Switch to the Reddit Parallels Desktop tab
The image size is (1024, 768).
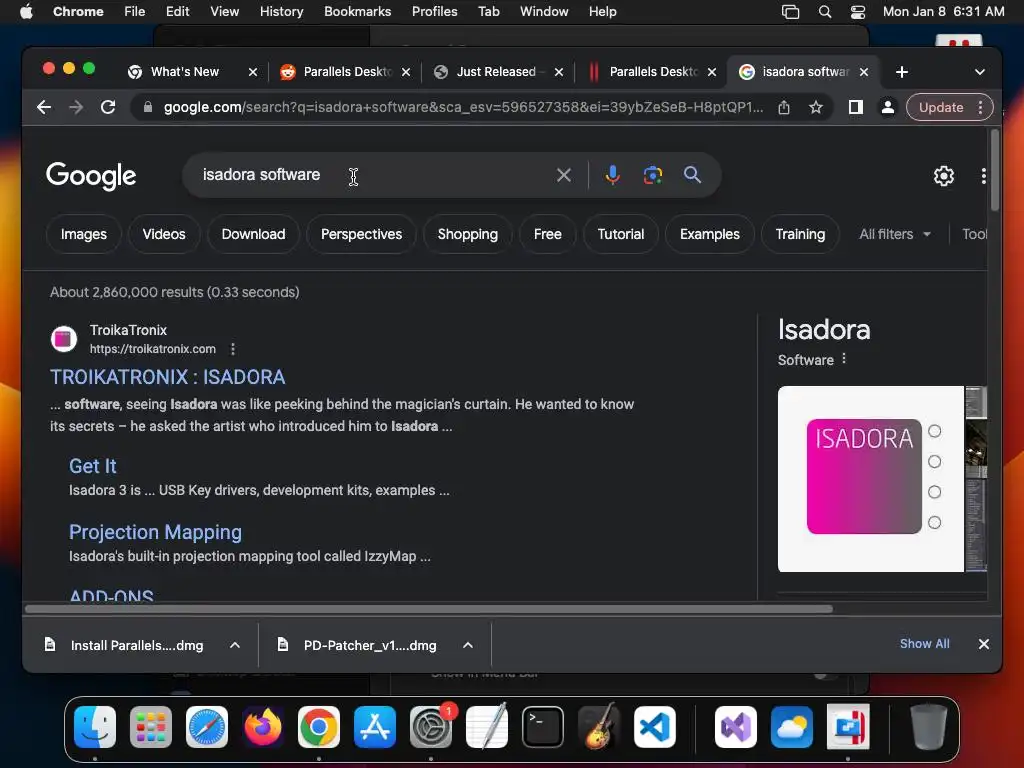(x=347, y=72)
